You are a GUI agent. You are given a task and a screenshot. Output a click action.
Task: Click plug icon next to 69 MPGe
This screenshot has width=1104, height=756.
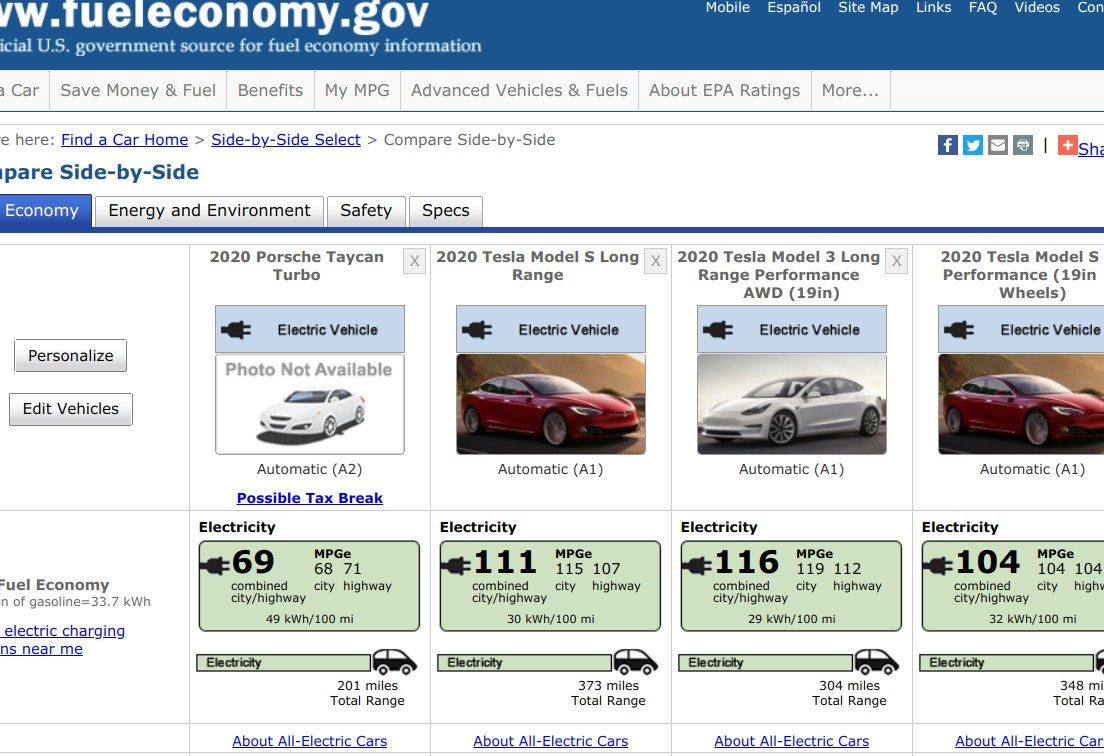click(x=215, y=565)
